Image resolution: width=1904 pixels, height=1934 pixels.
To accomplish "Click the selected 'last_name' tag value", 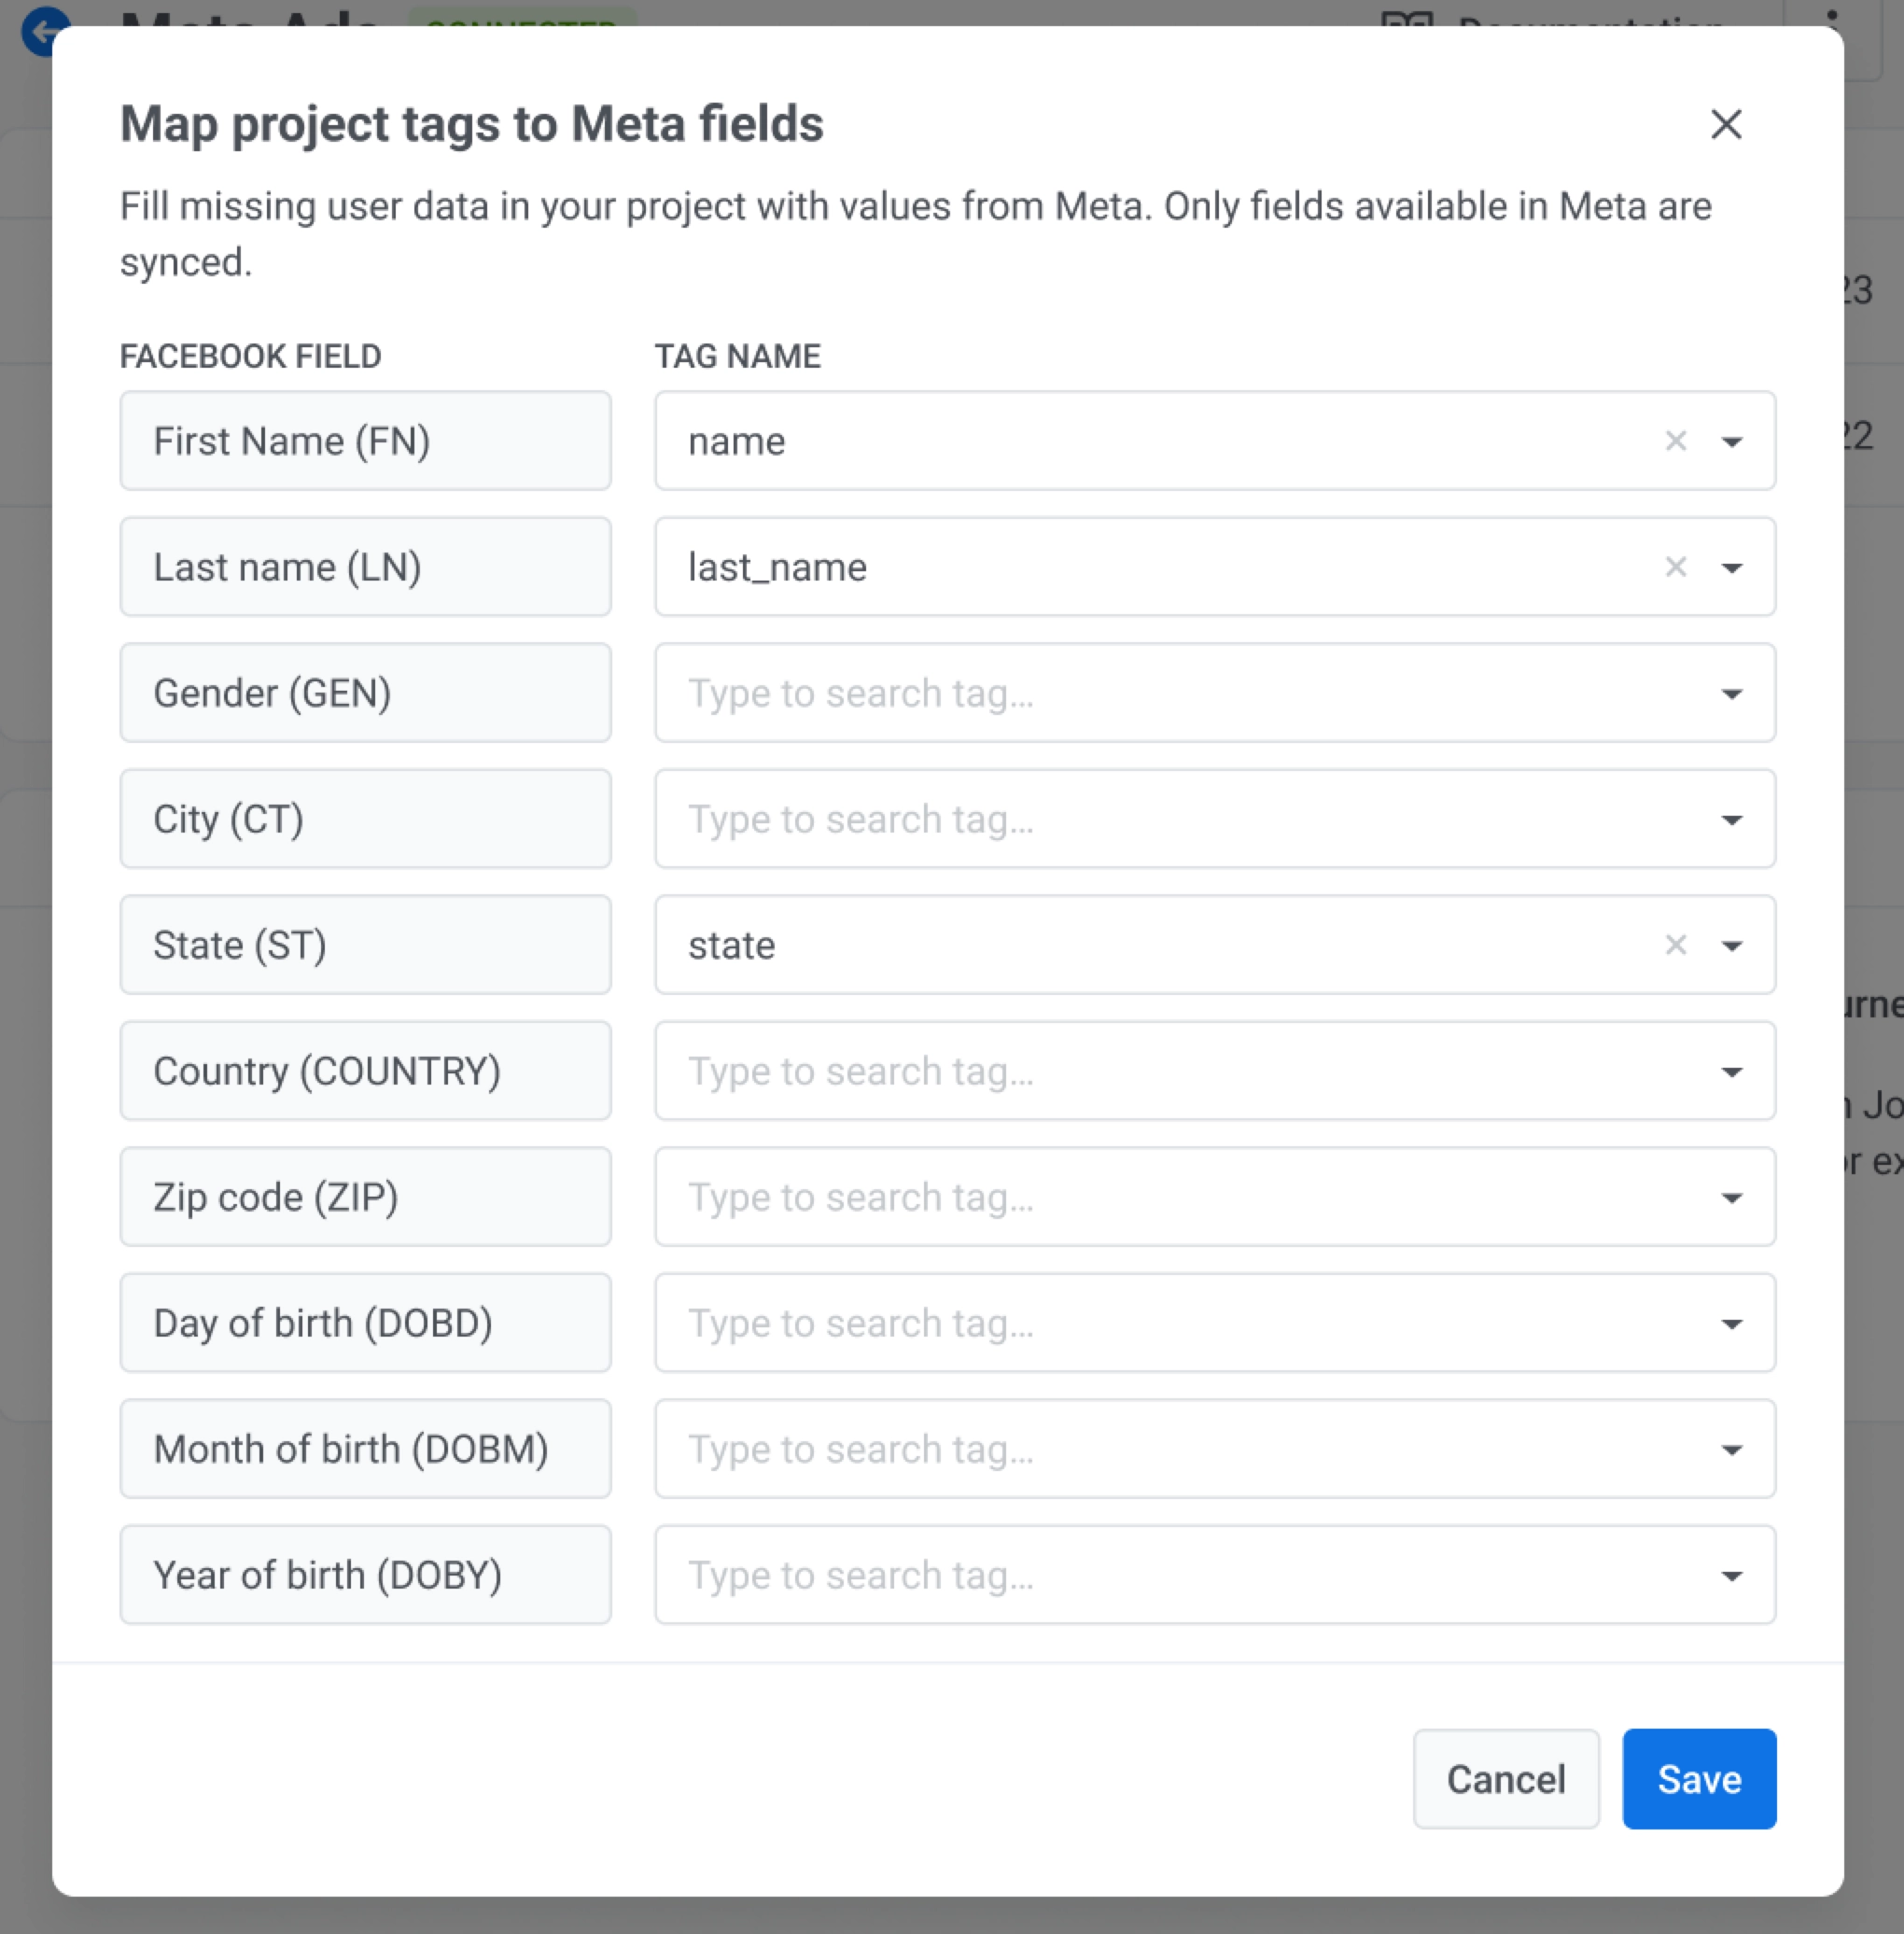I will (x=777, y=567).
